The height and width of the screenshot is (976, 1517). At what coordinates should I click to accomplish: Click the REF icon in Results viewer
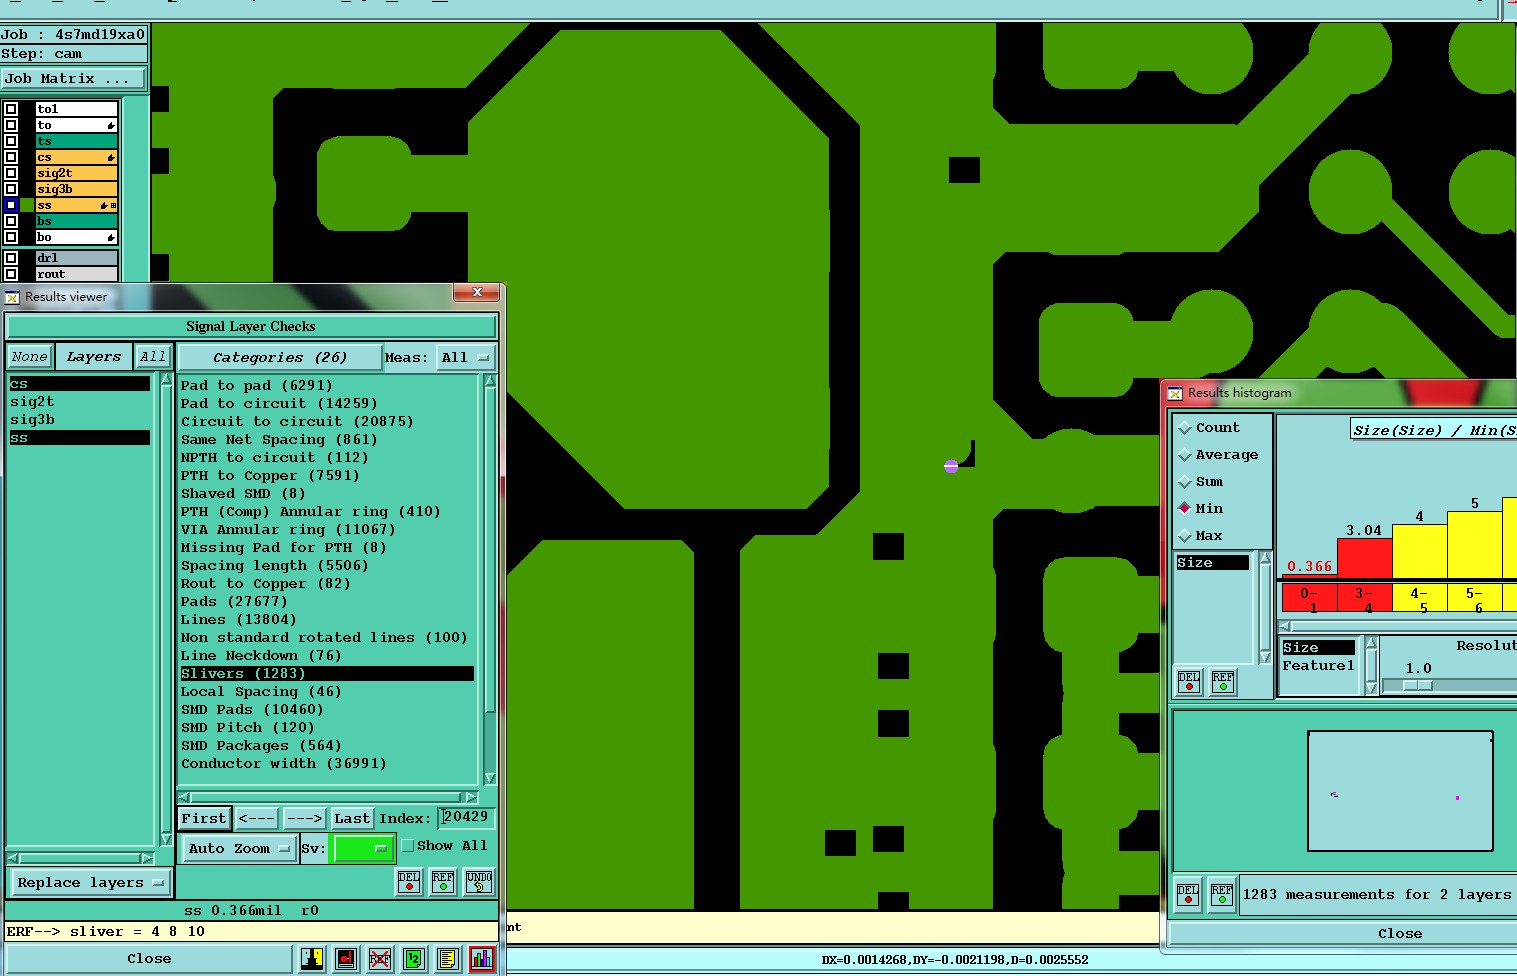pyautogui.click(x=443, y=882)
